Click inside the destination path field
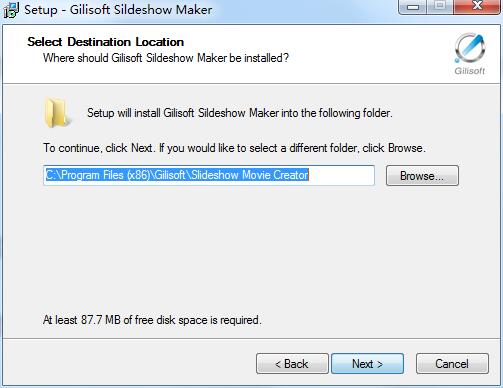This screenshot has height=388, width=503. pos(209,175)
